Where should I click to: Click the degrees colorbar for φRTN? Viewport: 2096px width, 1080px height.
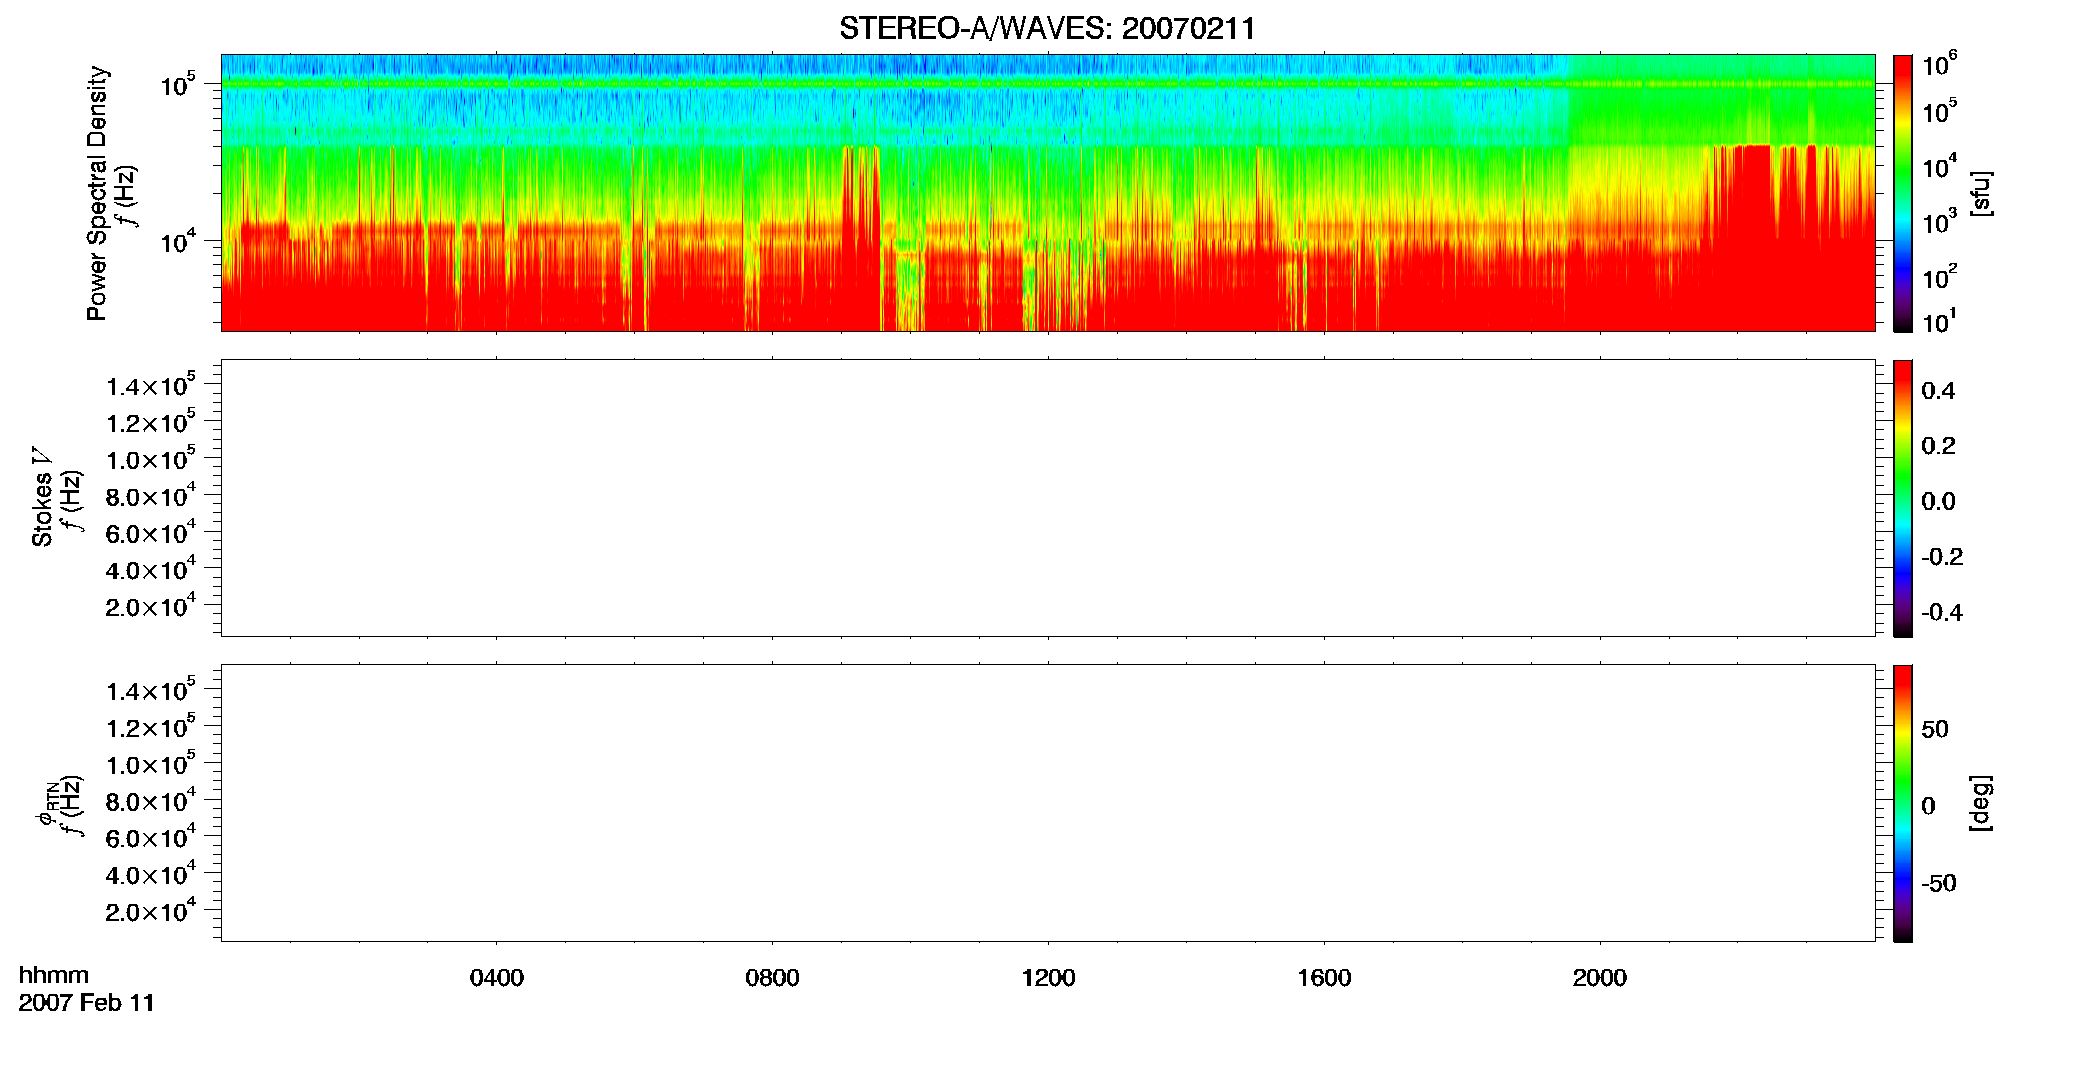(x=1903, y=803)
